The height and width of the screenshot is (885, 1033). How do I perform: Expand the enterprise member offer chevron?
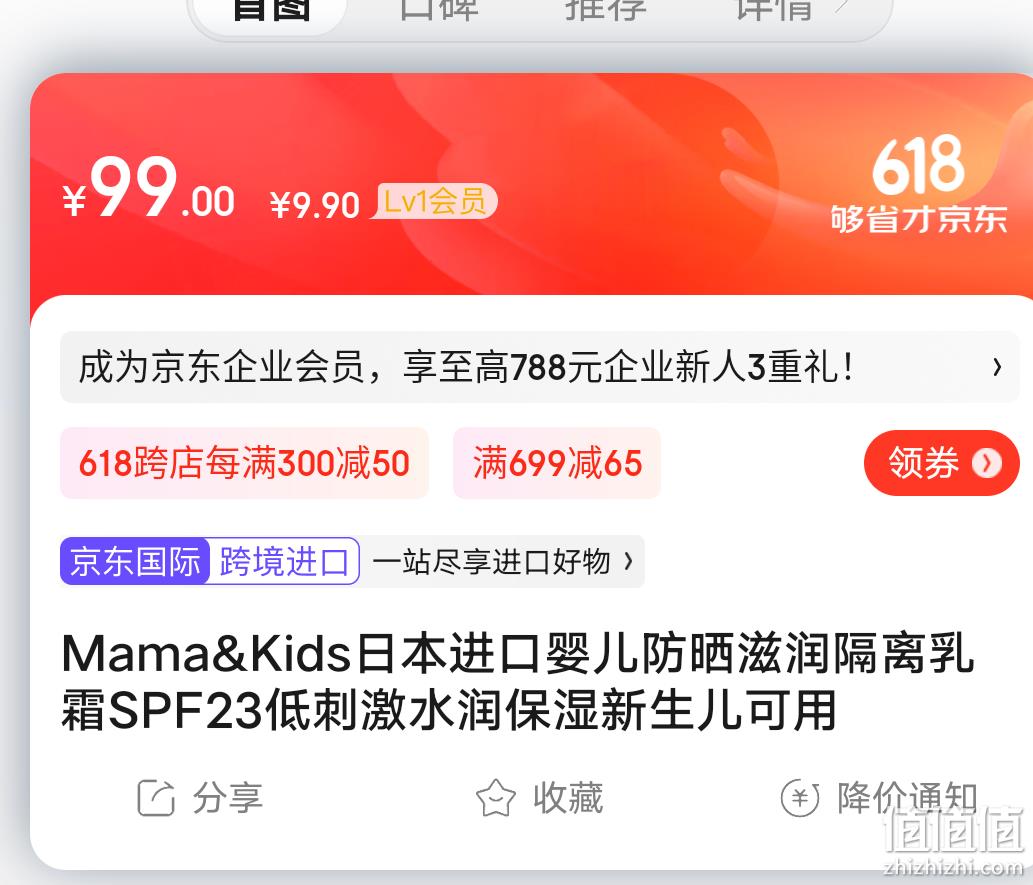point(997,367)
